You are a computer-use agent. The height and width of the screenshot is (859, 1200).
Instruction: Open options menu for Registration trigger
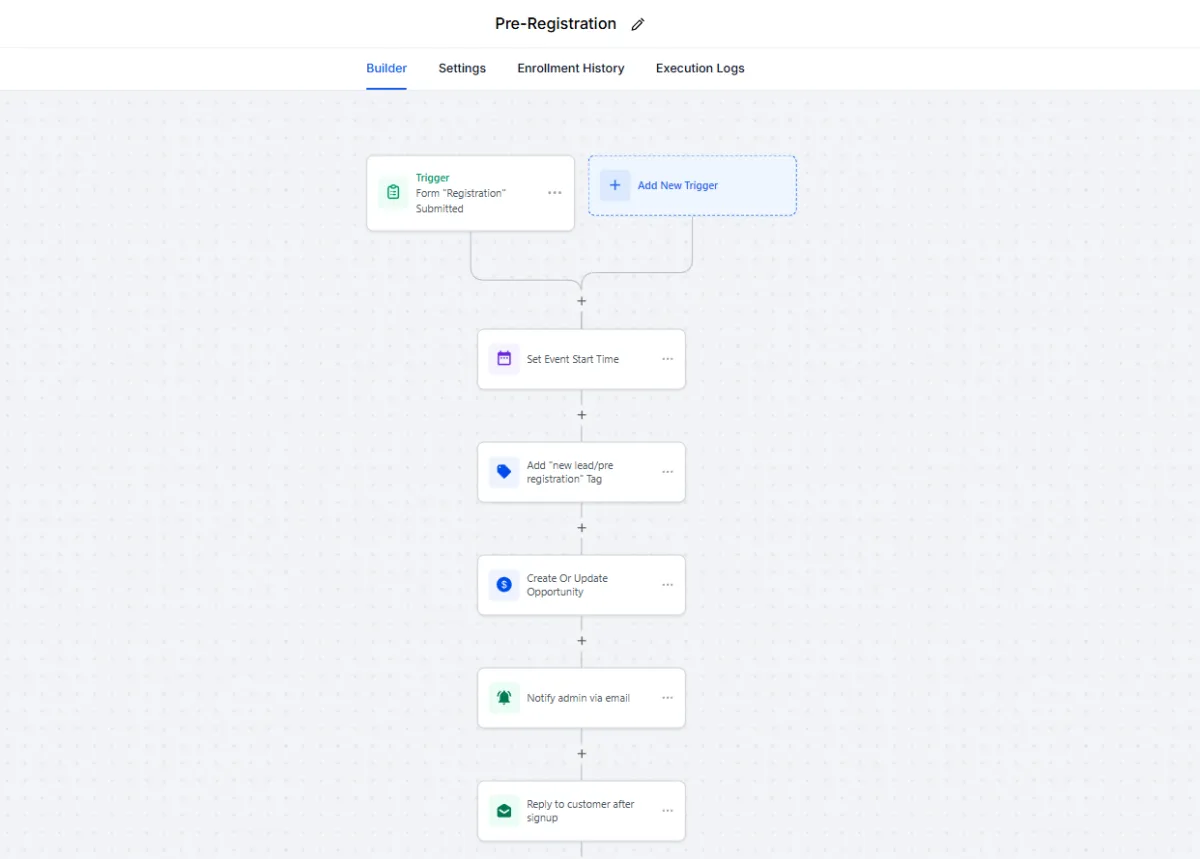(555, 193)
